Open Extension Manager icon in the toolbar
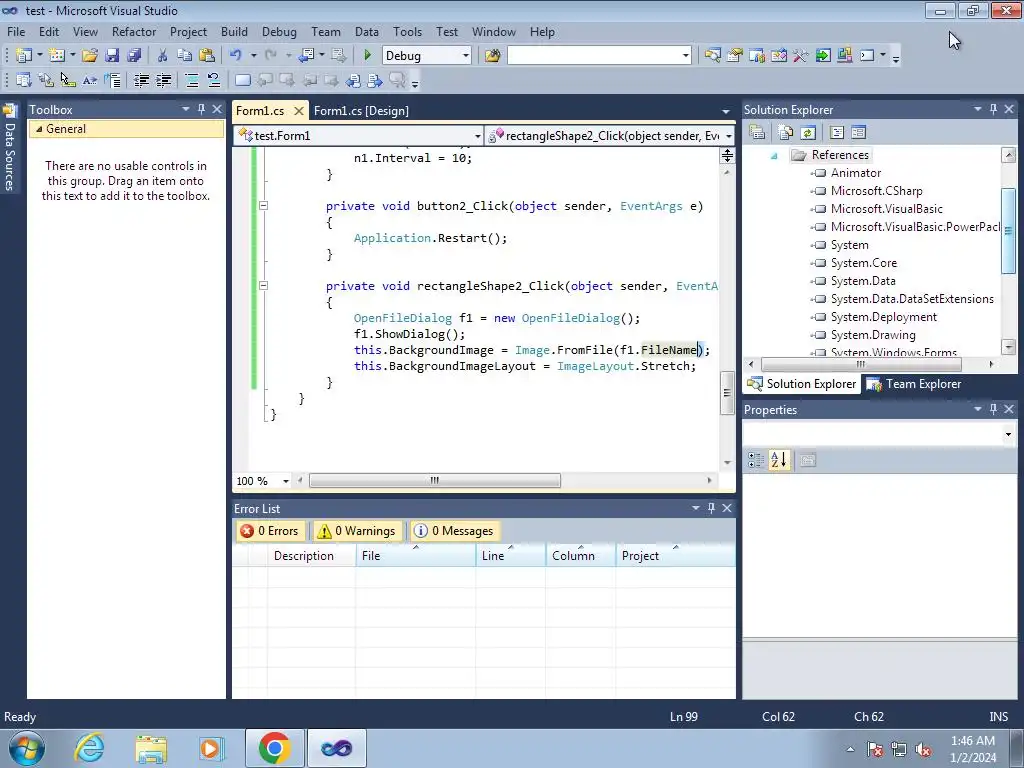 click(x=844, y=56)
